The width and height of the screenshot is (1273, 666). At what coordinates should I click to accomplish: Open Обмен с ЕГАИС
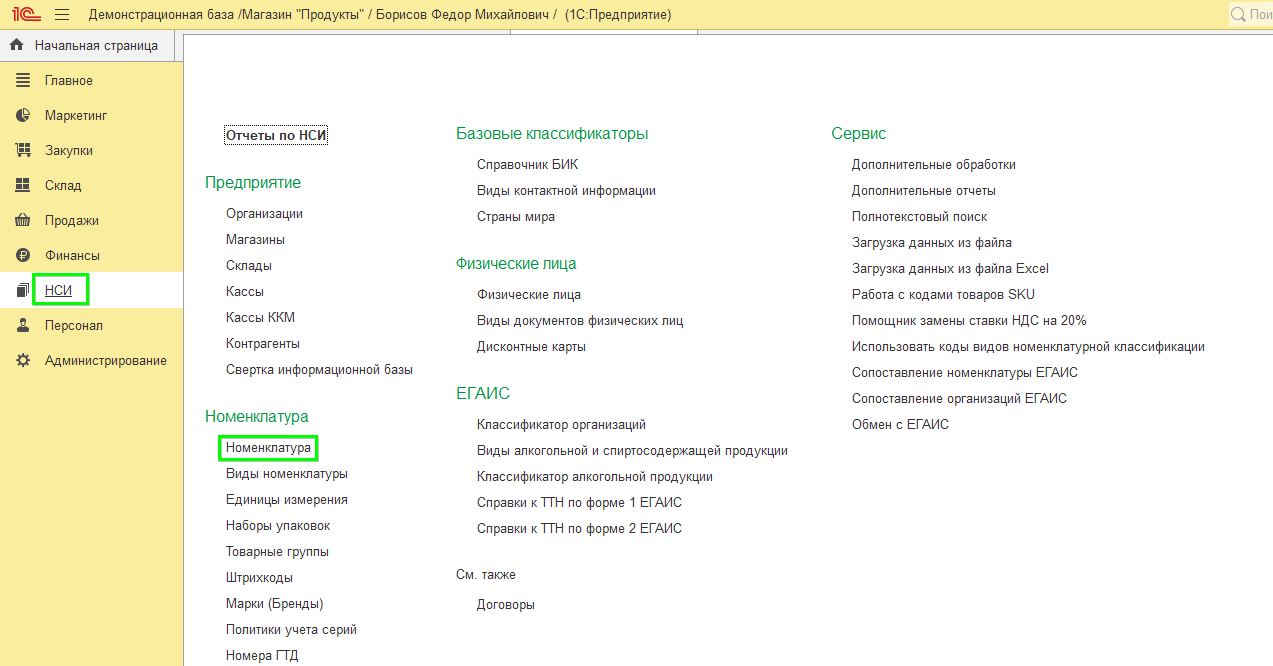[x=900, y=424]
